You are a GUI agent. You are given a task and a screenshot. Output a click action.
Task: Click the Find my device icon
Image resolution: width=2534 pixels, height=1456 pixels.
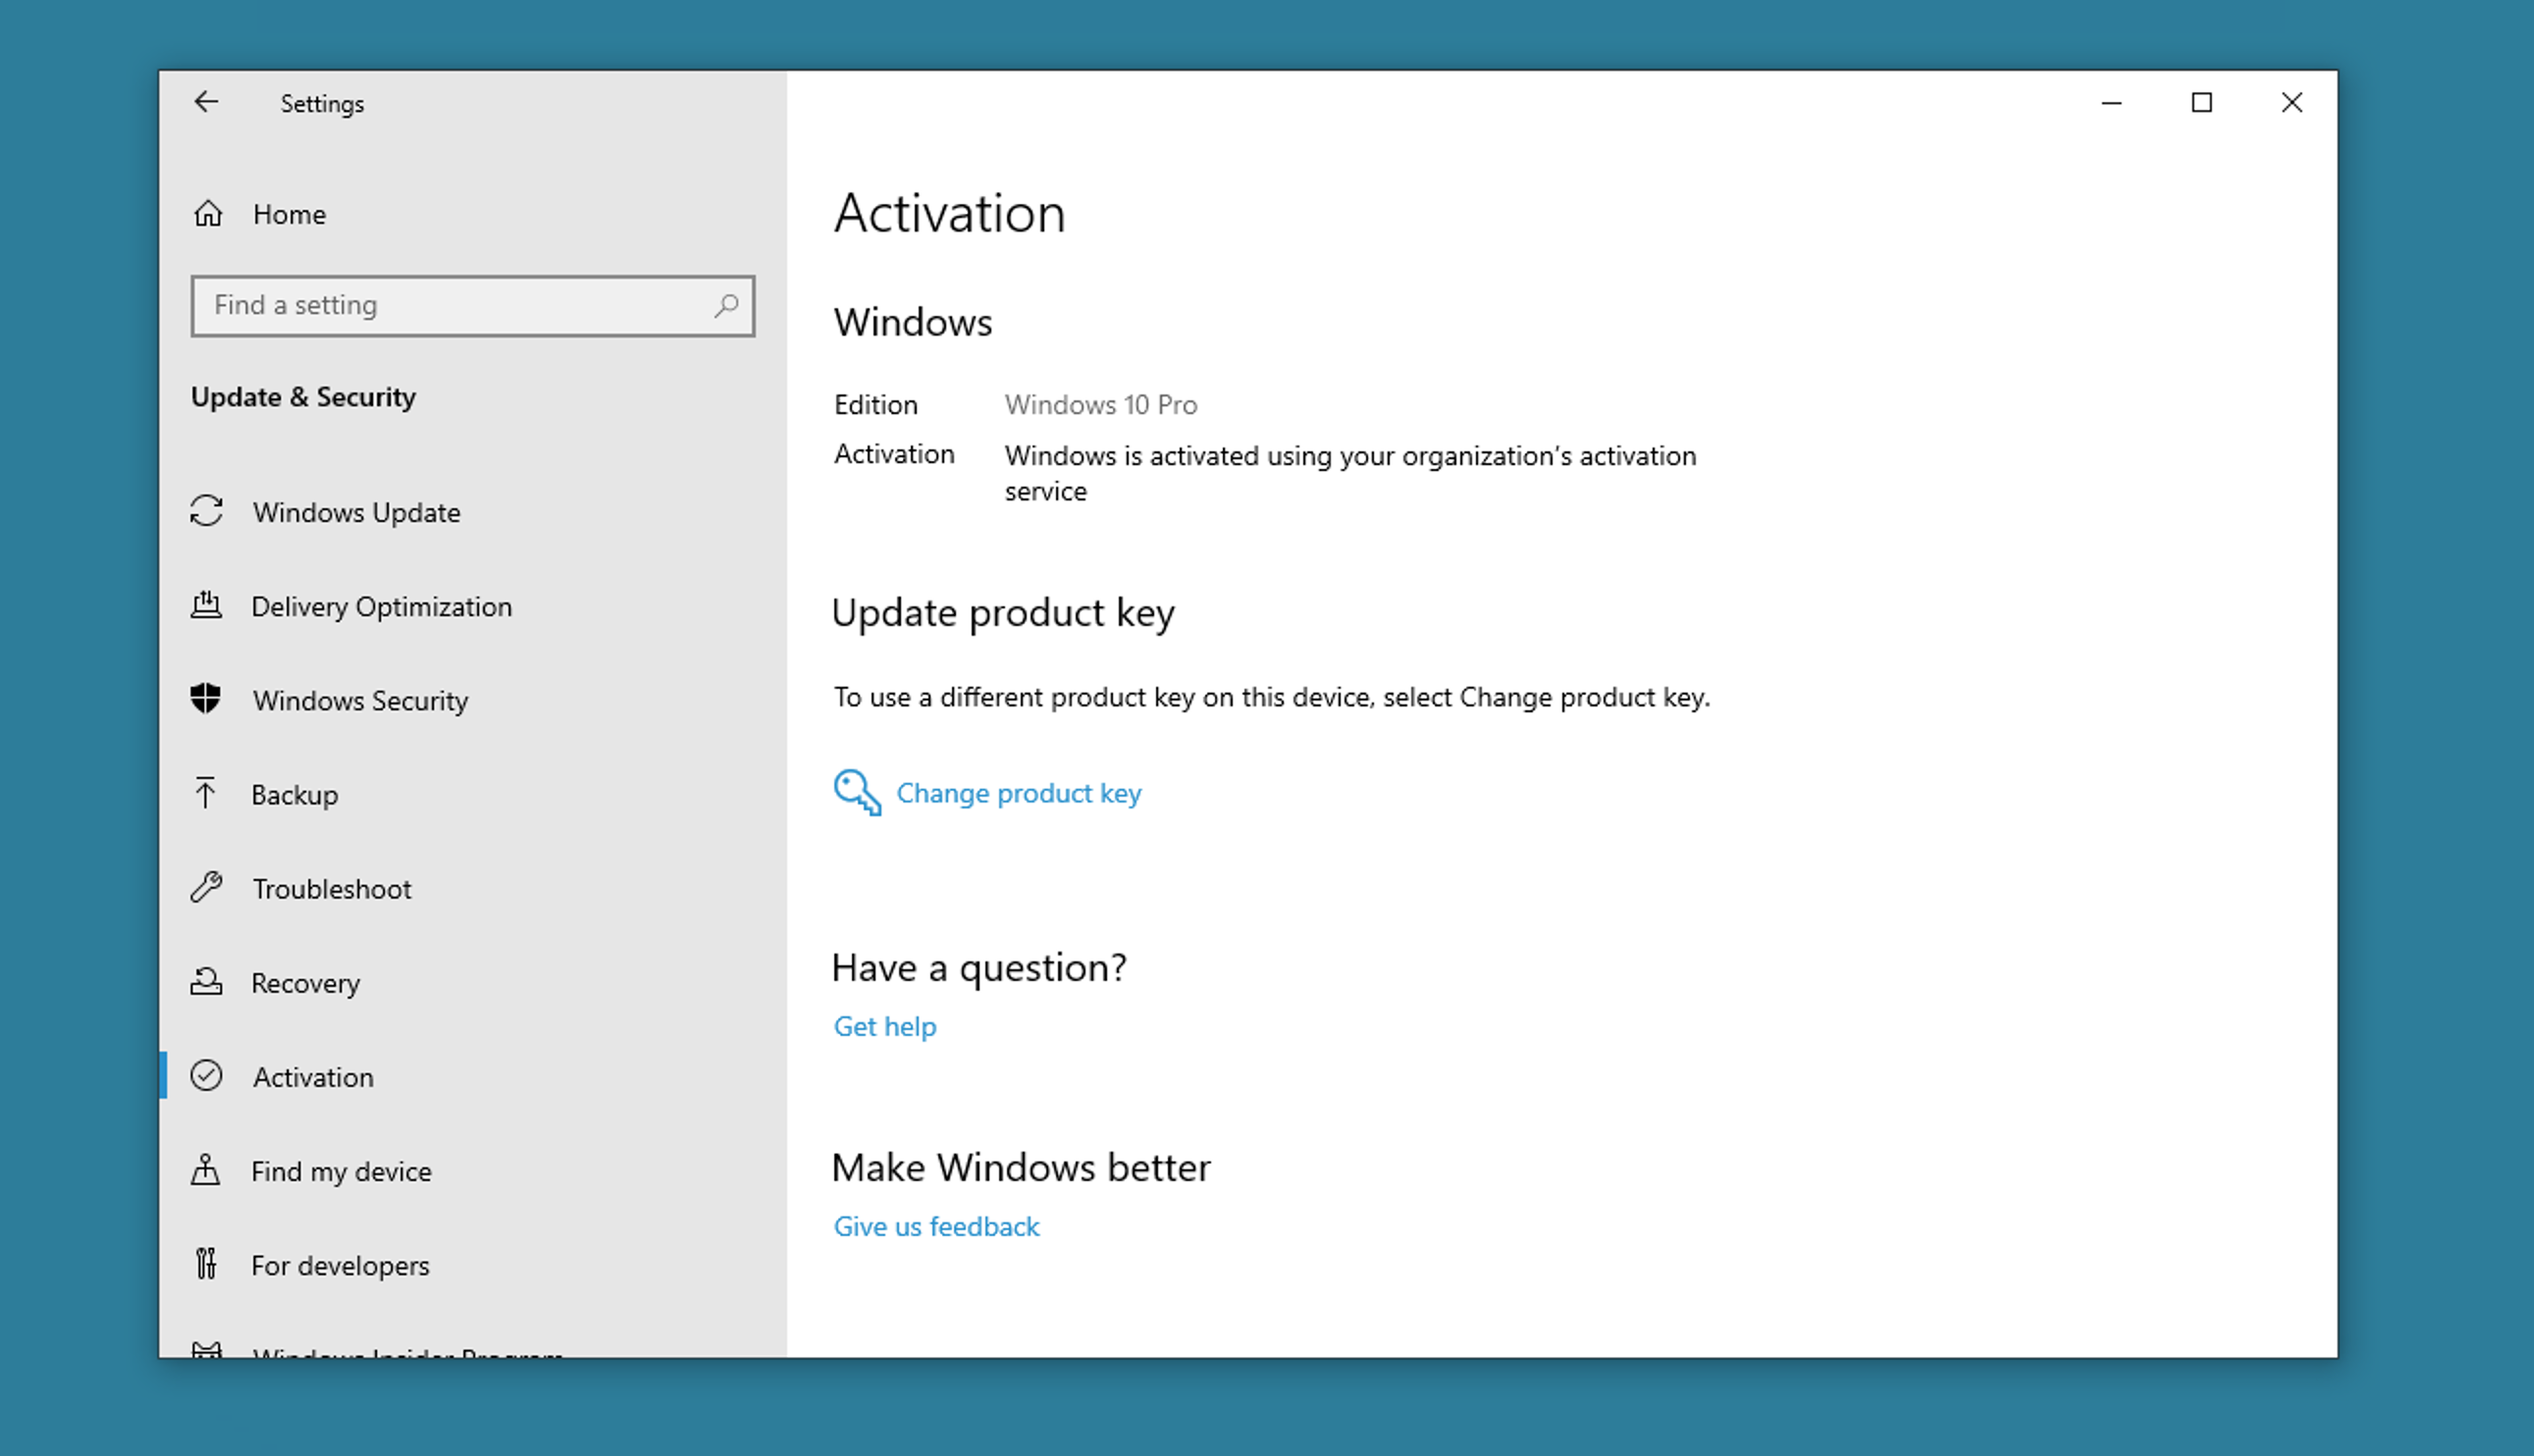point(207,1170)
